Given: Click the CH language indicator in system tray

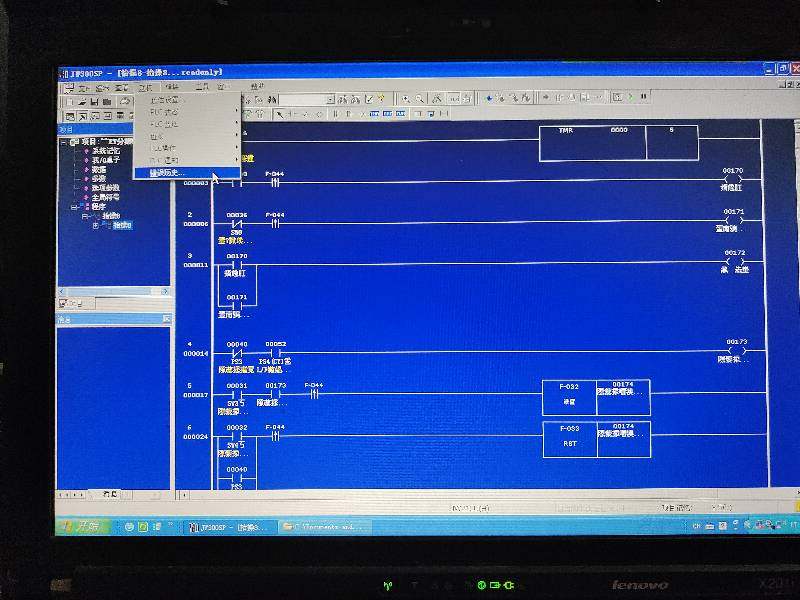Looking at the screenshot, I should (x=696, y=526).
